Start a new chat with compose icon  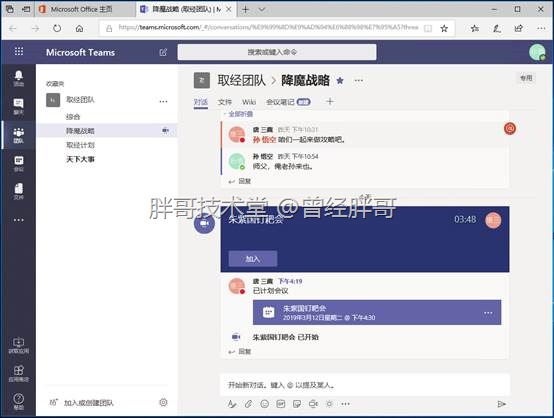point(163,52)
